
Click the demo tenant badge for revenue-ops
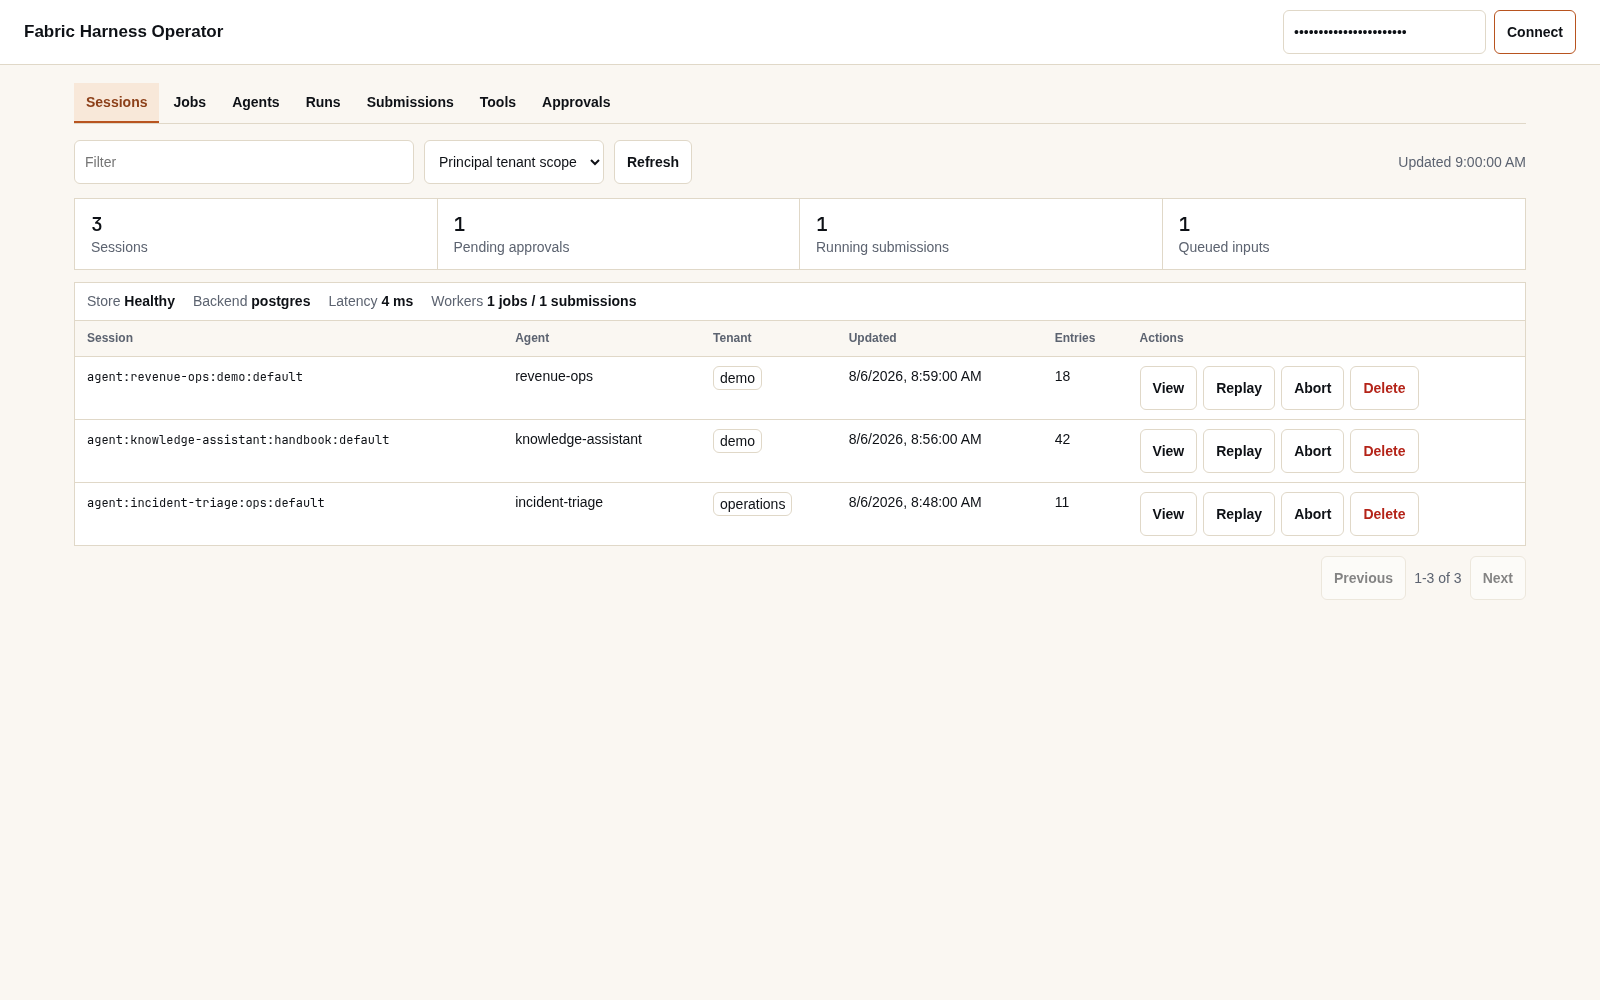click(x=737, y=378)
